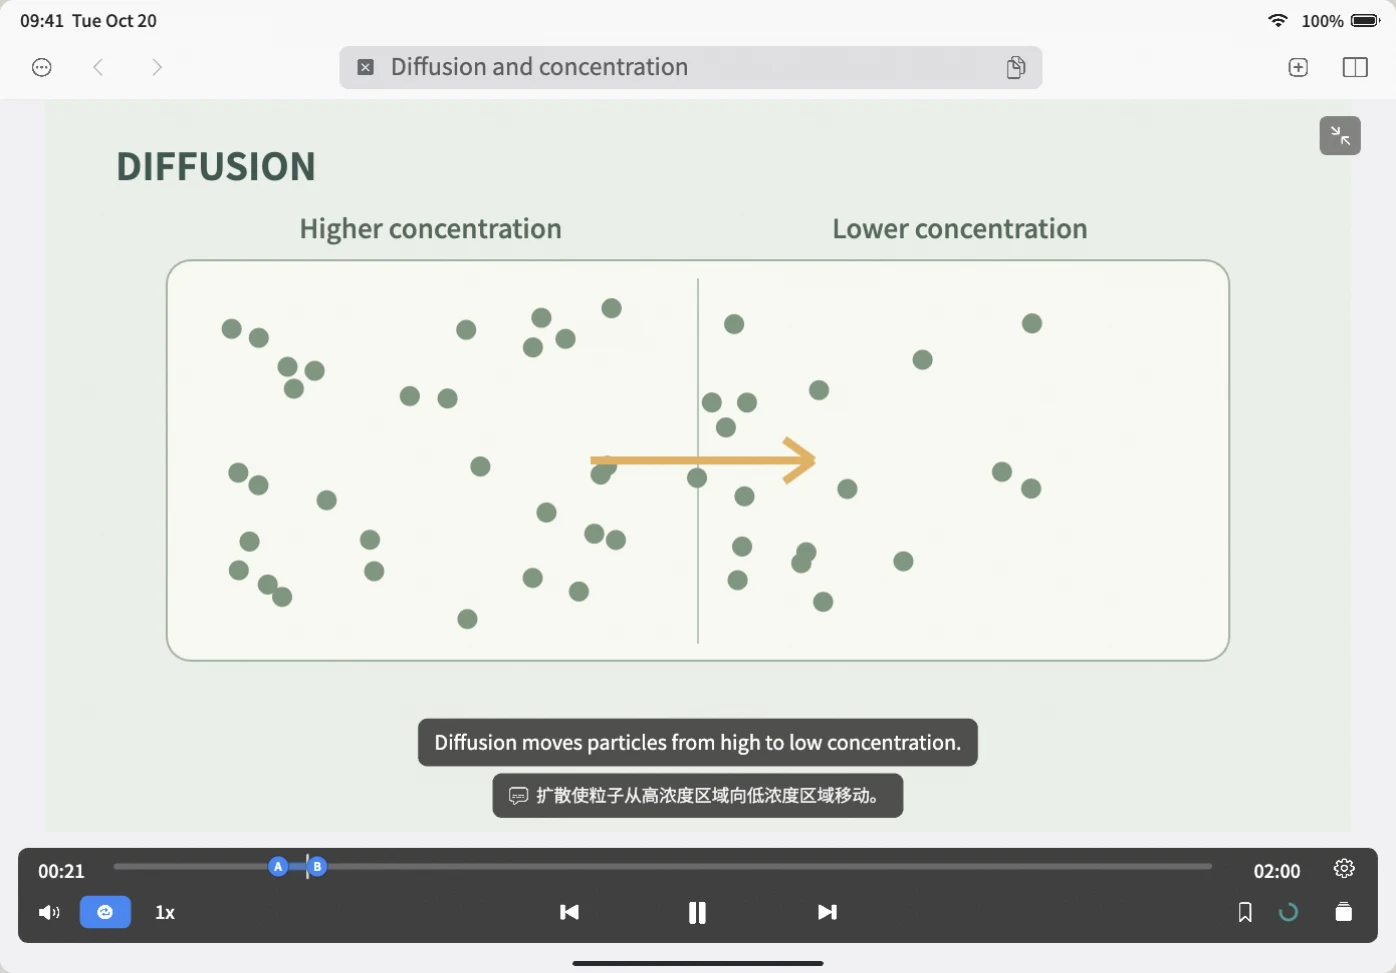Add a new tab with plus icon
This screenshot has height=973, width=1396.
[x=1298, y=67]
